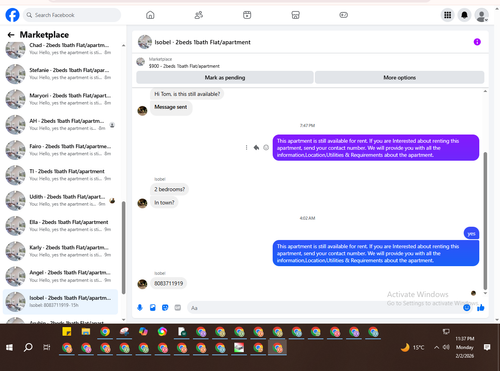This screenshot has width=500, height=371.
Task: React to the purple message with emoji icon
Action: [x=266, y=147]
